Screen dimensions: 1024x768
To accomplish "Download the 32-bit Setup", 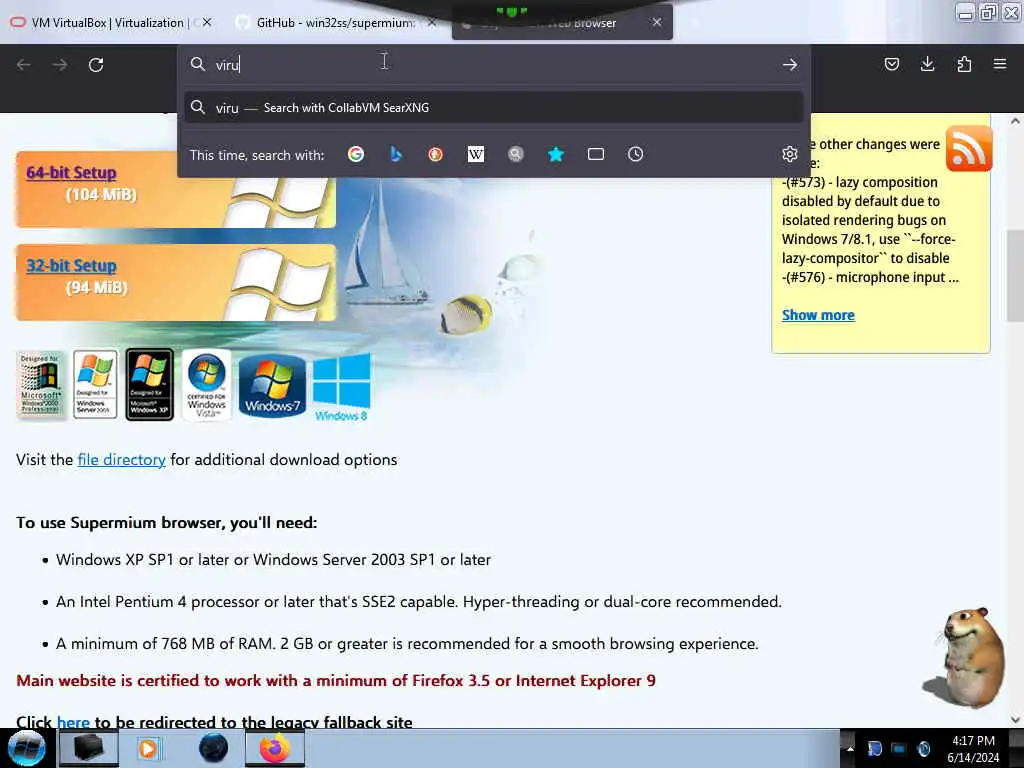I will [x=71, y=266].
